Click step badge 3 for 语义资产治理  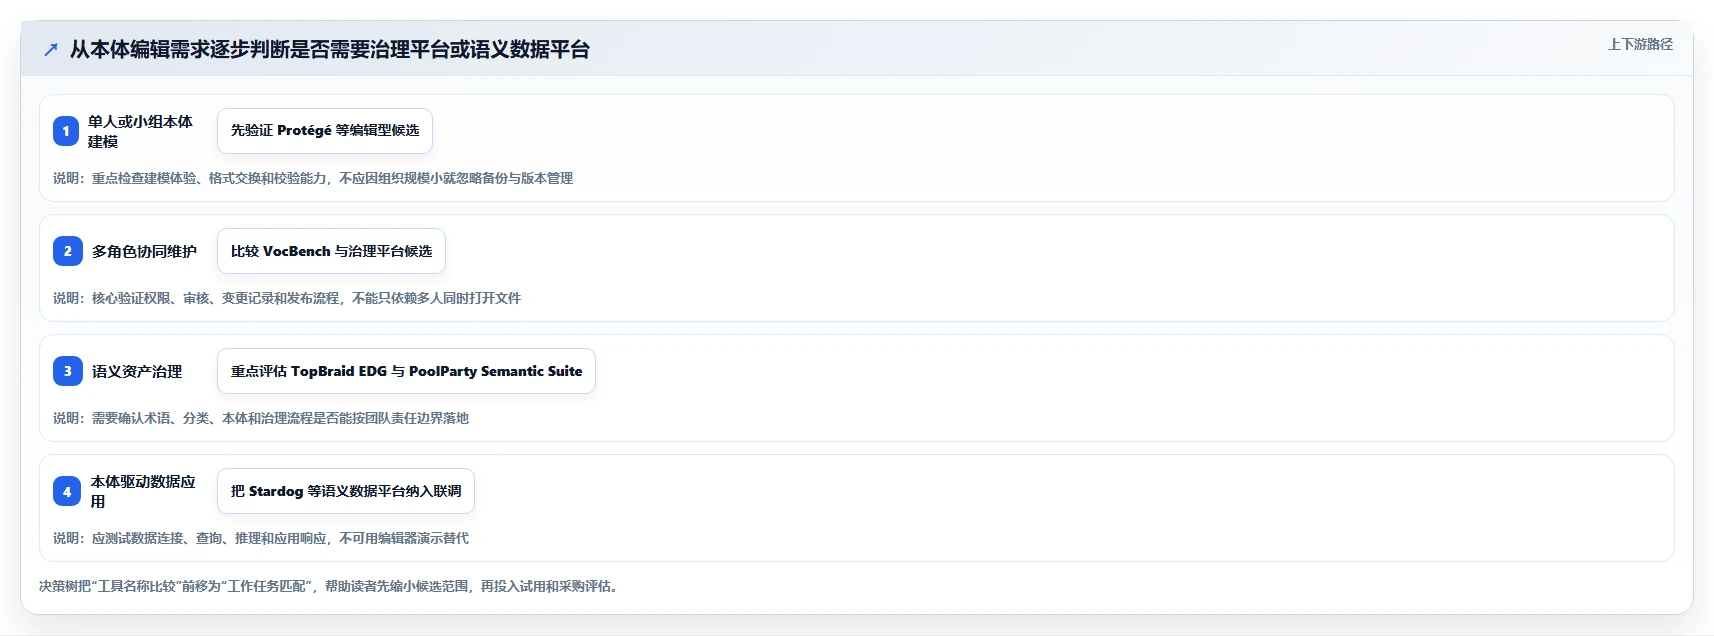(67, 371)
